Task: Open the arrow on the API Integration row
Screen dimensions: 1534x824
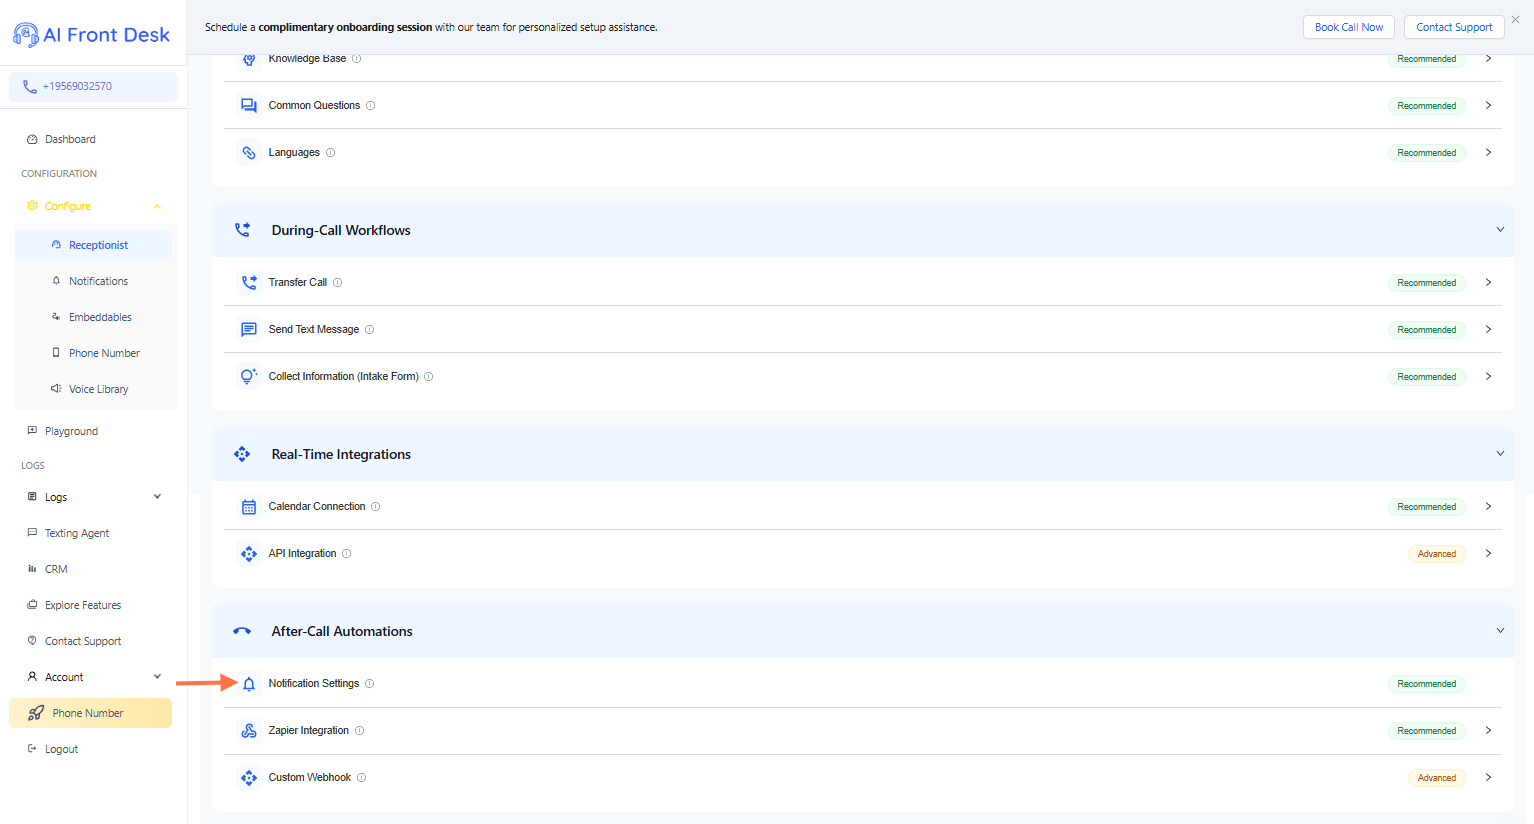Action: click(x=1488, y=554)
